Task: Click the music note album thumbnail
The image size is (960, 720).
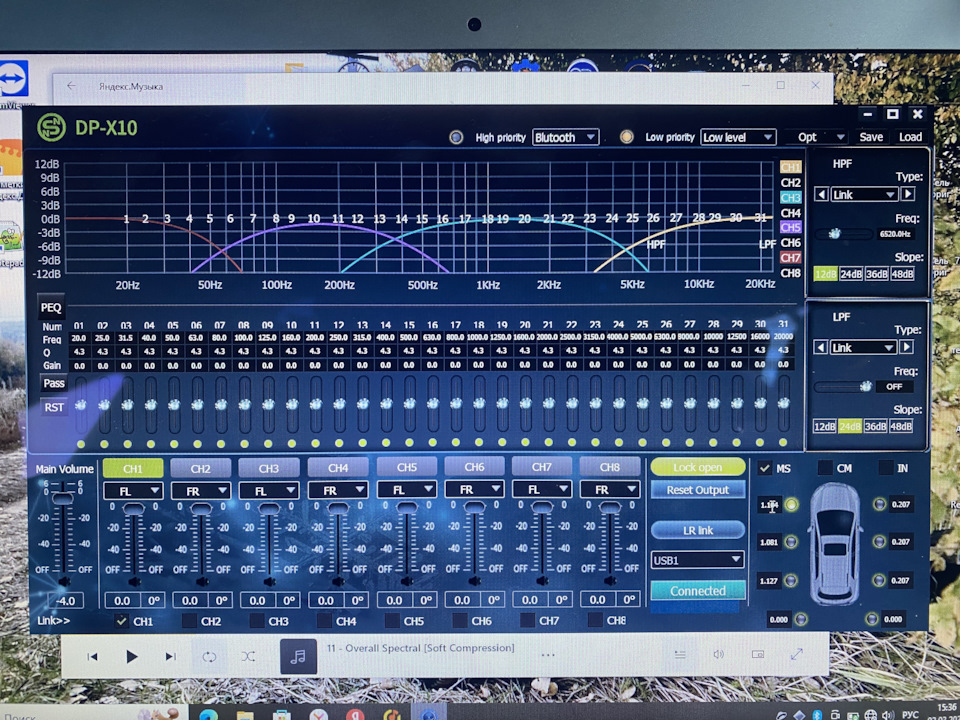Action: tap(298, 656)
